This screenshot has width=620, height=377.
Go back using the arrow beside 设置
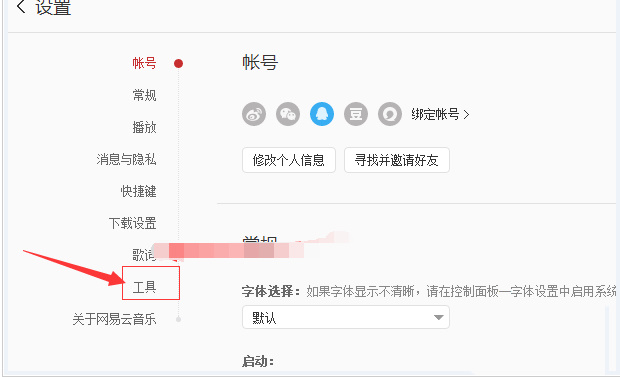pyautogui.click(x=21, y=6)
